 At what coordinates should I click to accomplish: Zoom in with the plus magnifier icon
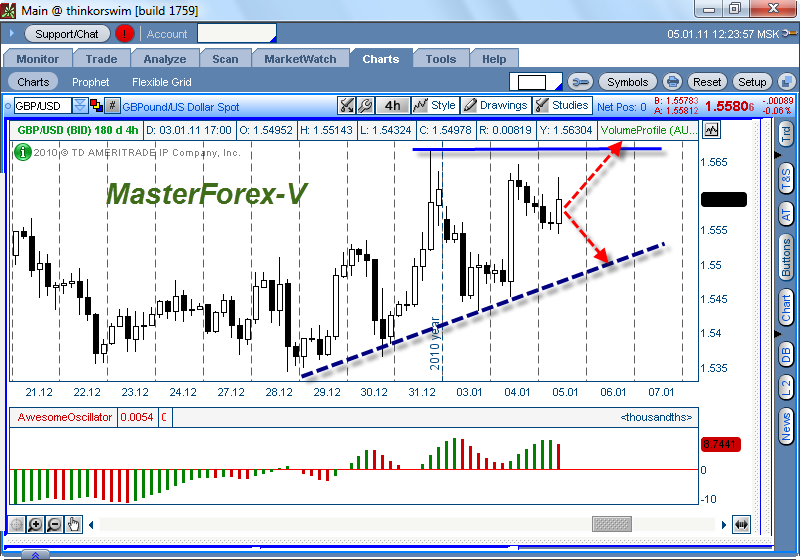click(35, 524)
